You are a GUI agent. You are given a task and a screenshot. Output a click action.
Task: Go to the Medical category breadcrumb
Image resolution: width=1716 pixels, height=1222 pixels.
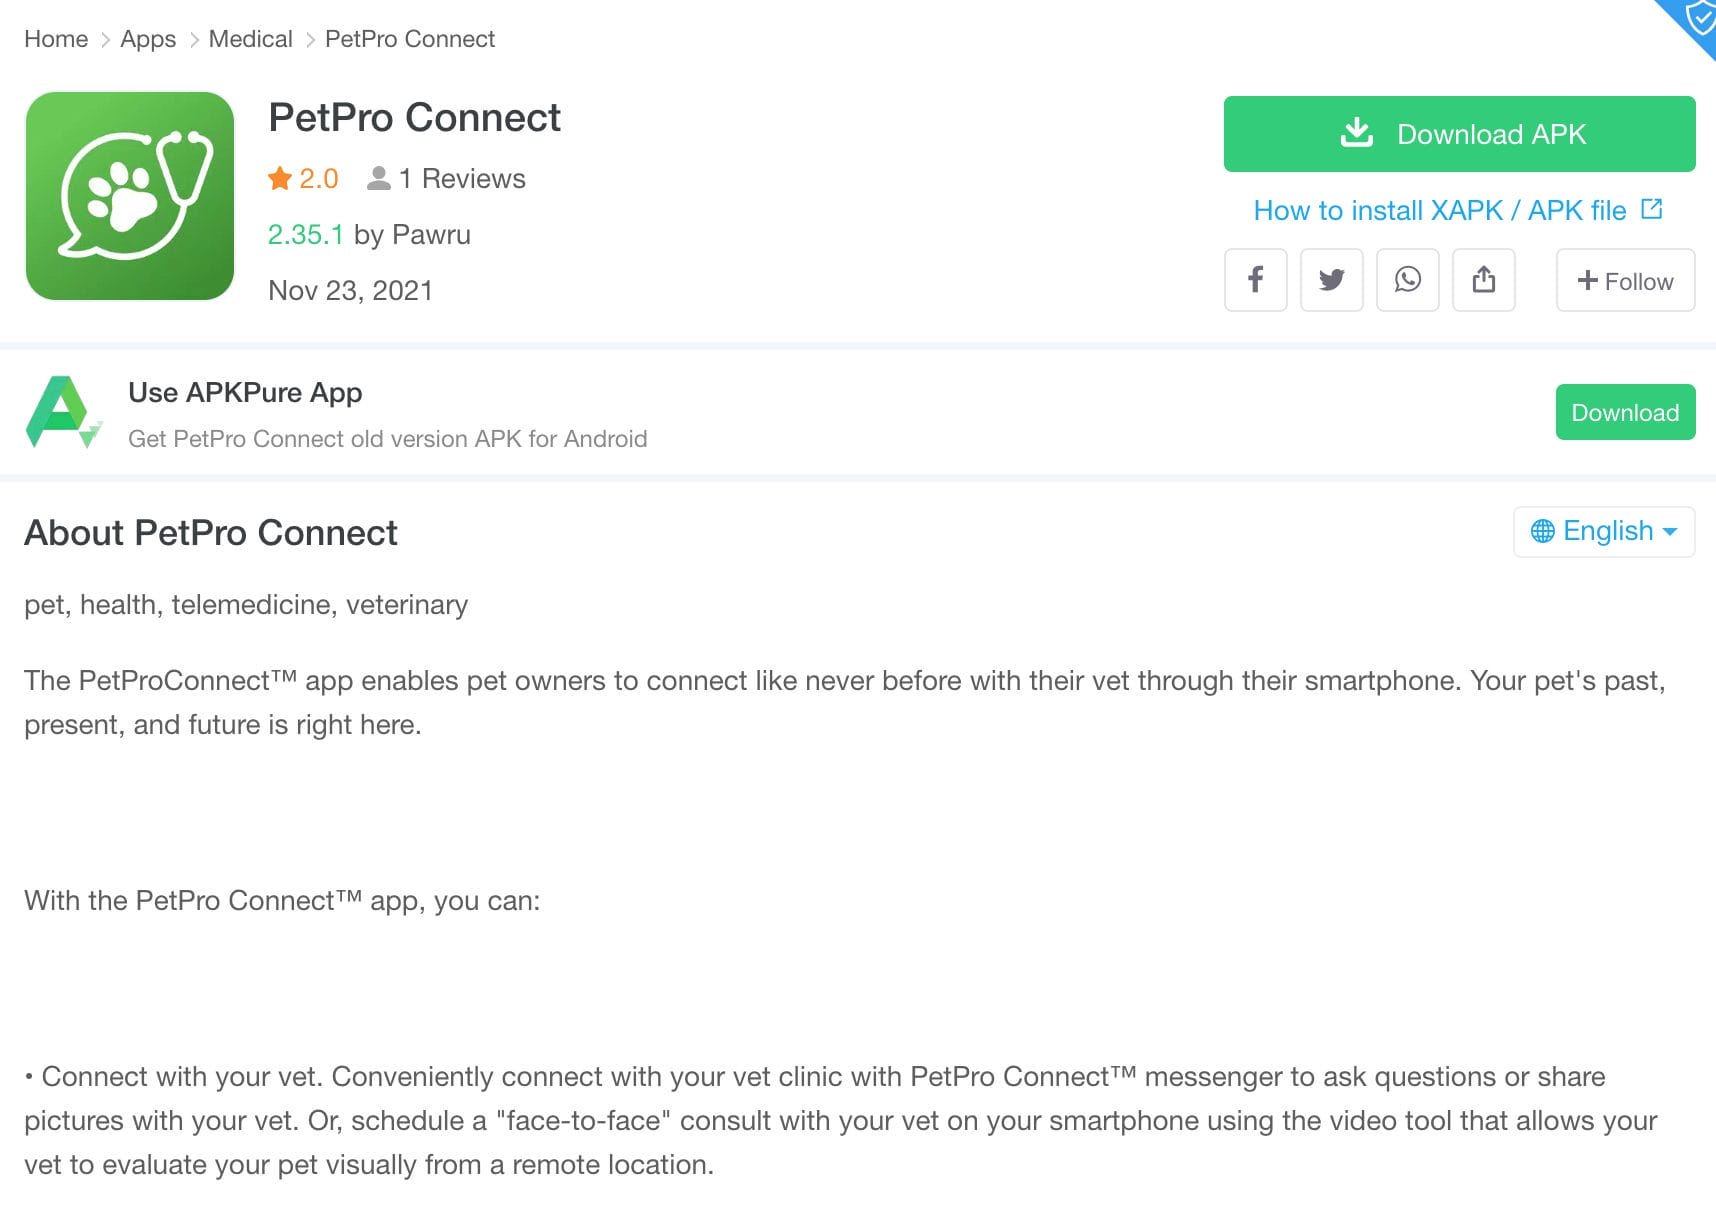pyautogui.click(x=250, y=38)
